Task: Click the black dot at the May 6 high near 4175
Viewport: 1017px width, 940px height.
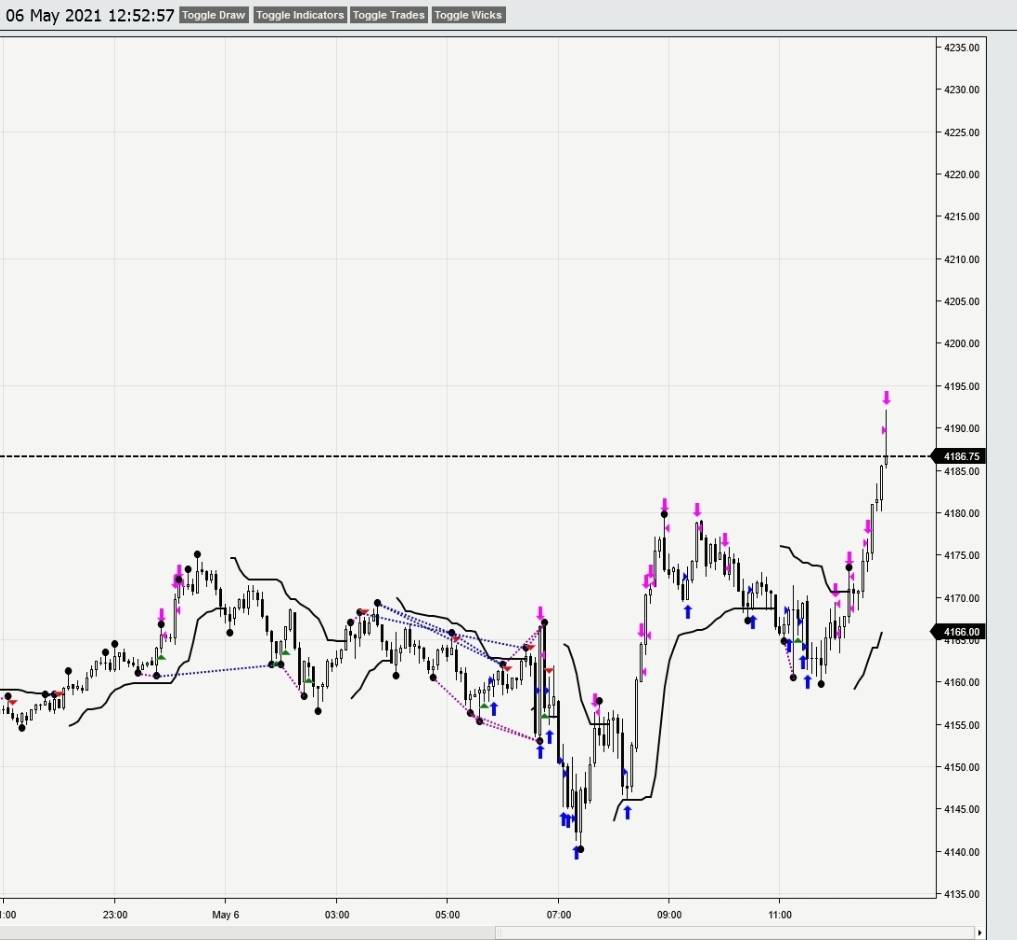Action: coord(197,555)
